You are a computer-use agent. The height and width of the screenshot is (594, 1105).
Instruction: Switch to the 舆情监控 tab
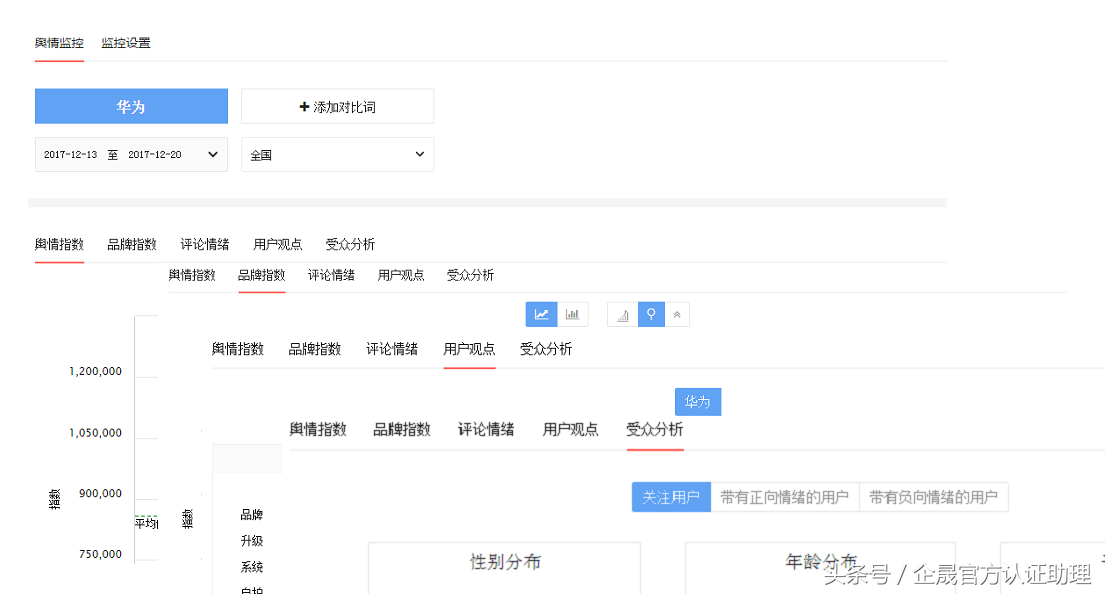click(x=59, y=43)
